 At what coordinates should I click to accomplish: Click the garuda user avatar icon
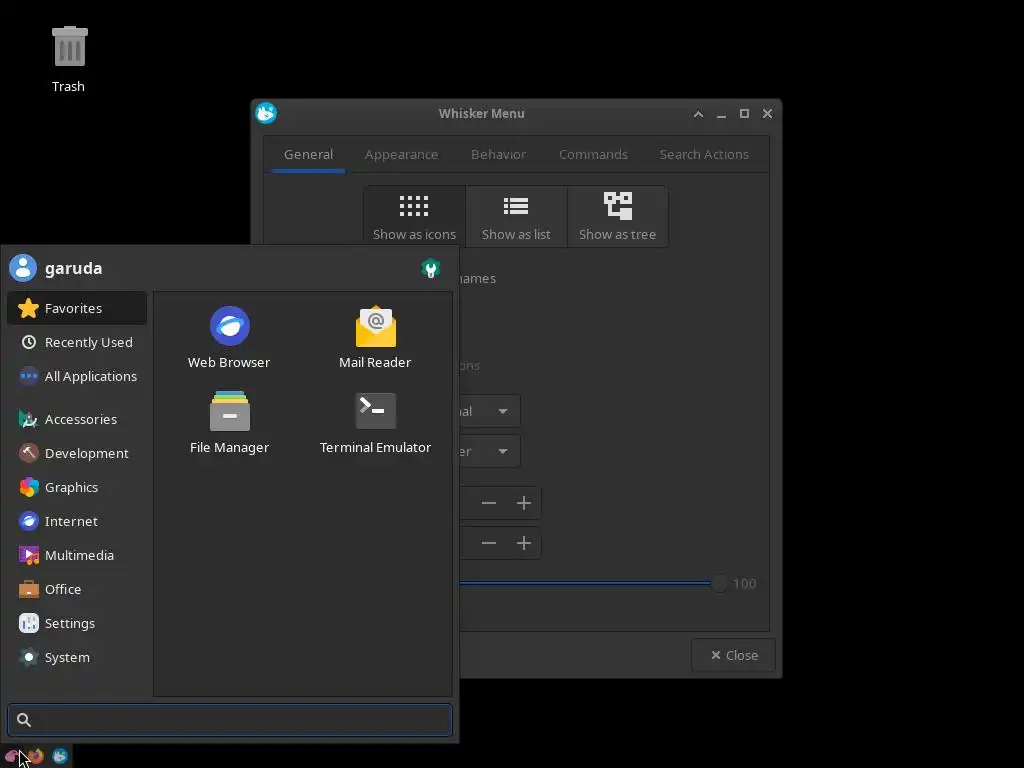(x=23, y=268)
